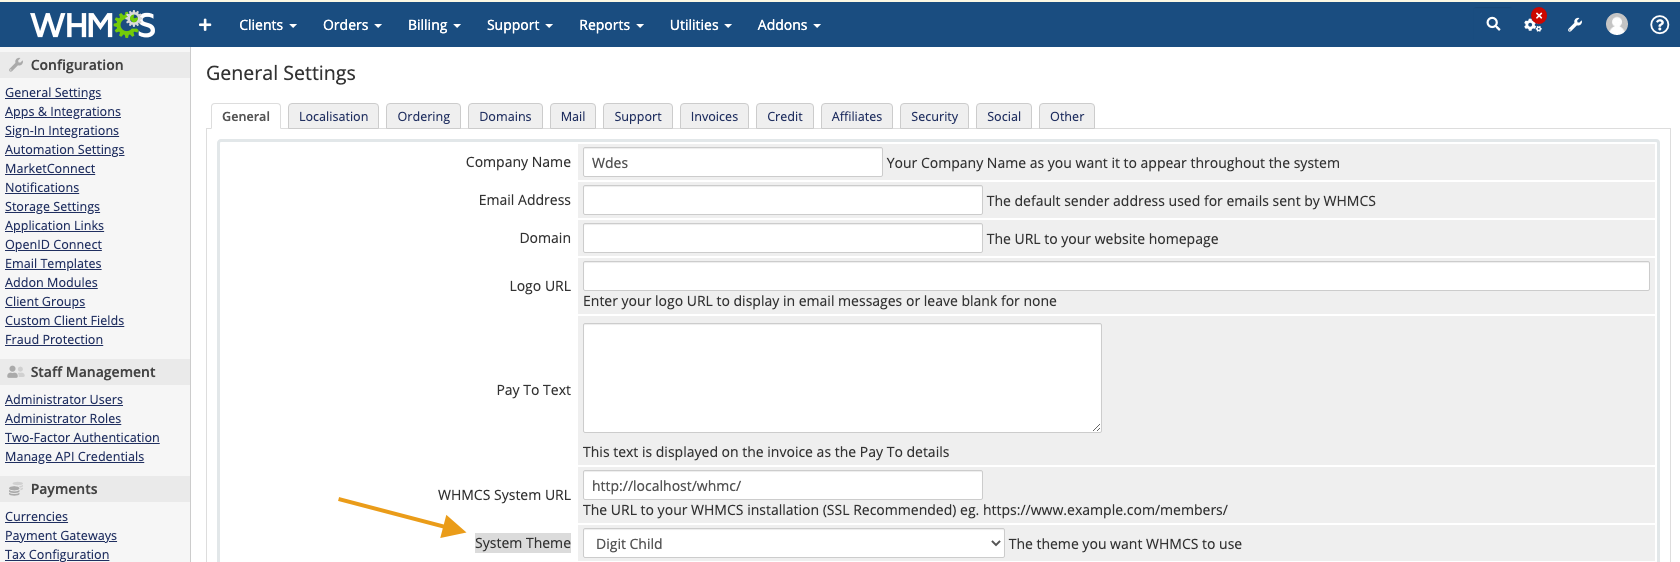
Task: Click the Staff Management section header
Action: click(95, 371)
